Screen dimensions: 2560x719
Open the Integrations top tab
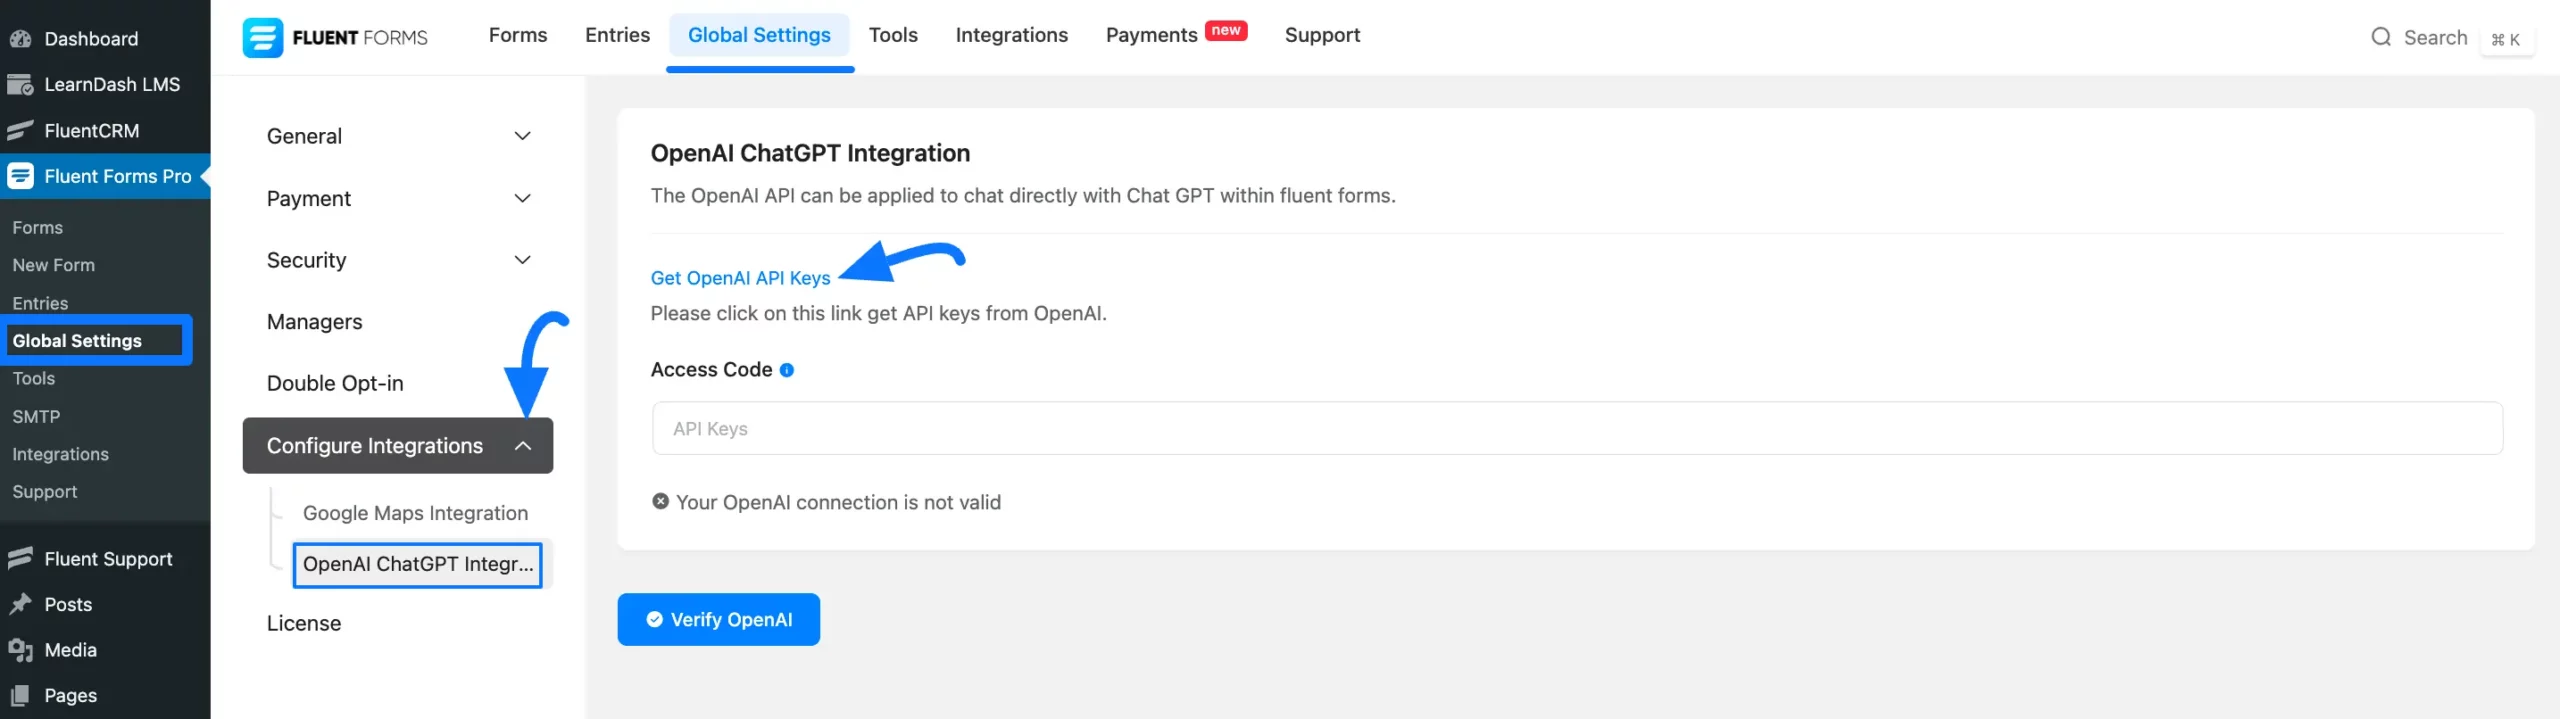[1011, 35]
